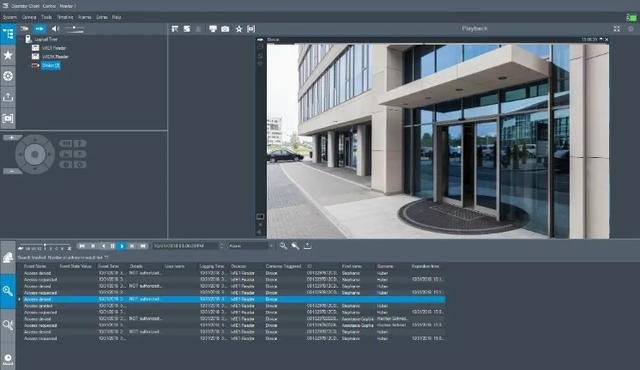640x370 pixels.
Task: Open the Logical Tree tab in the sidebar
Action: point(8,34)
